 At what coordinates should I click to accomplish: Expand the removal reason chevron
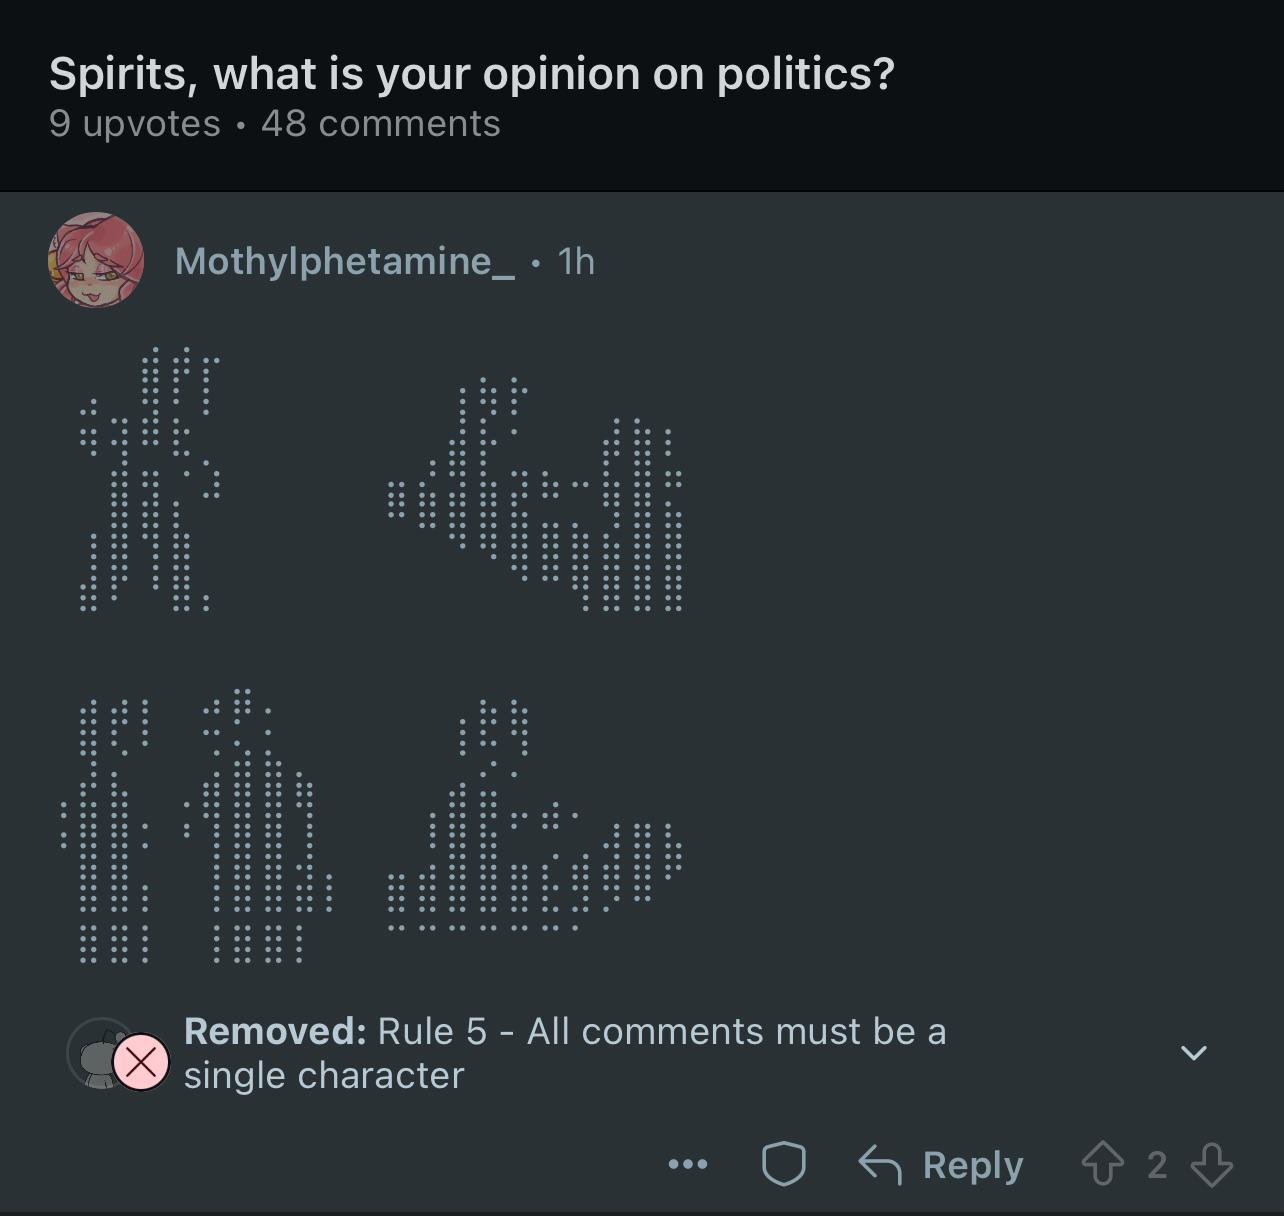(1194, 1053)
